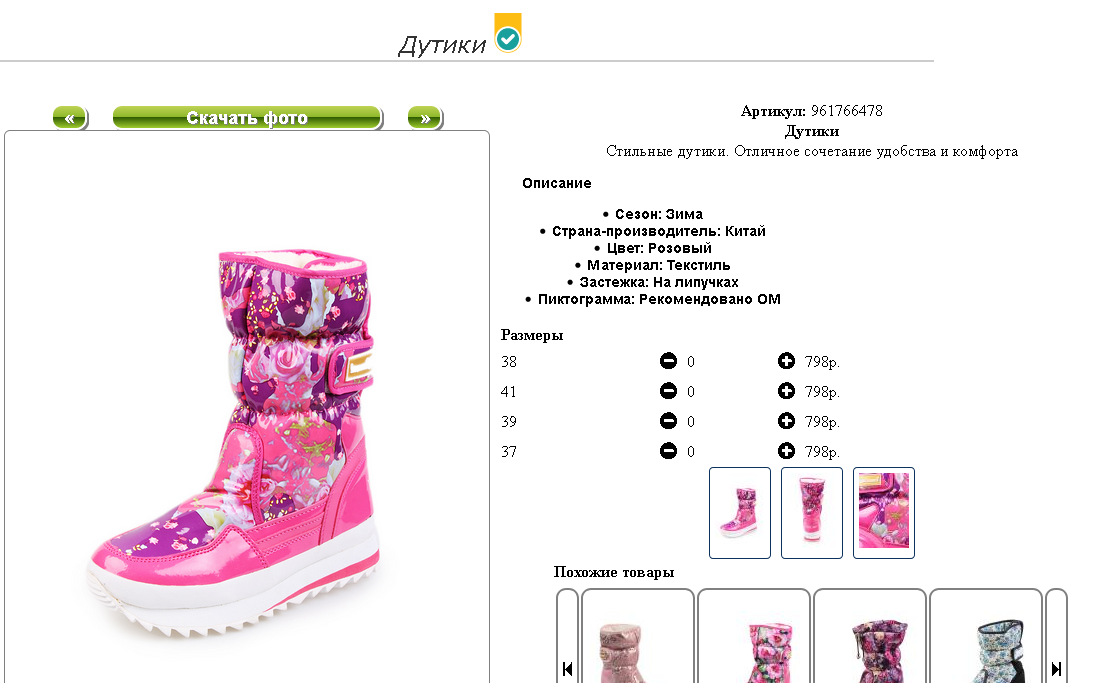Open the beige metallic boot similar item

click(638, 637)
